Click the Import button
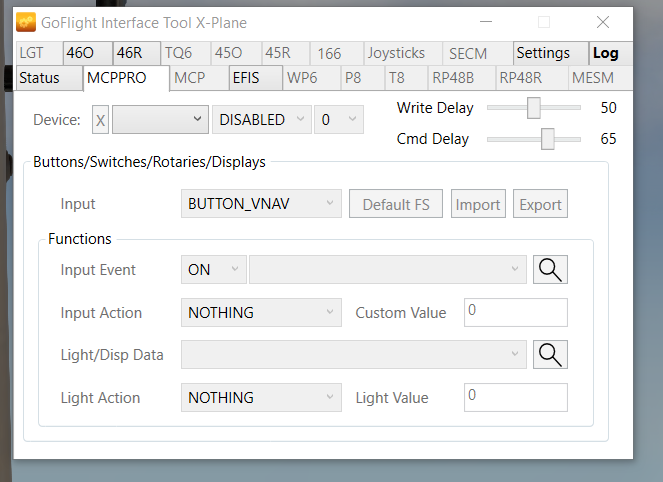The width and height of the screenshot is (663, 482). tap(478, 204)
